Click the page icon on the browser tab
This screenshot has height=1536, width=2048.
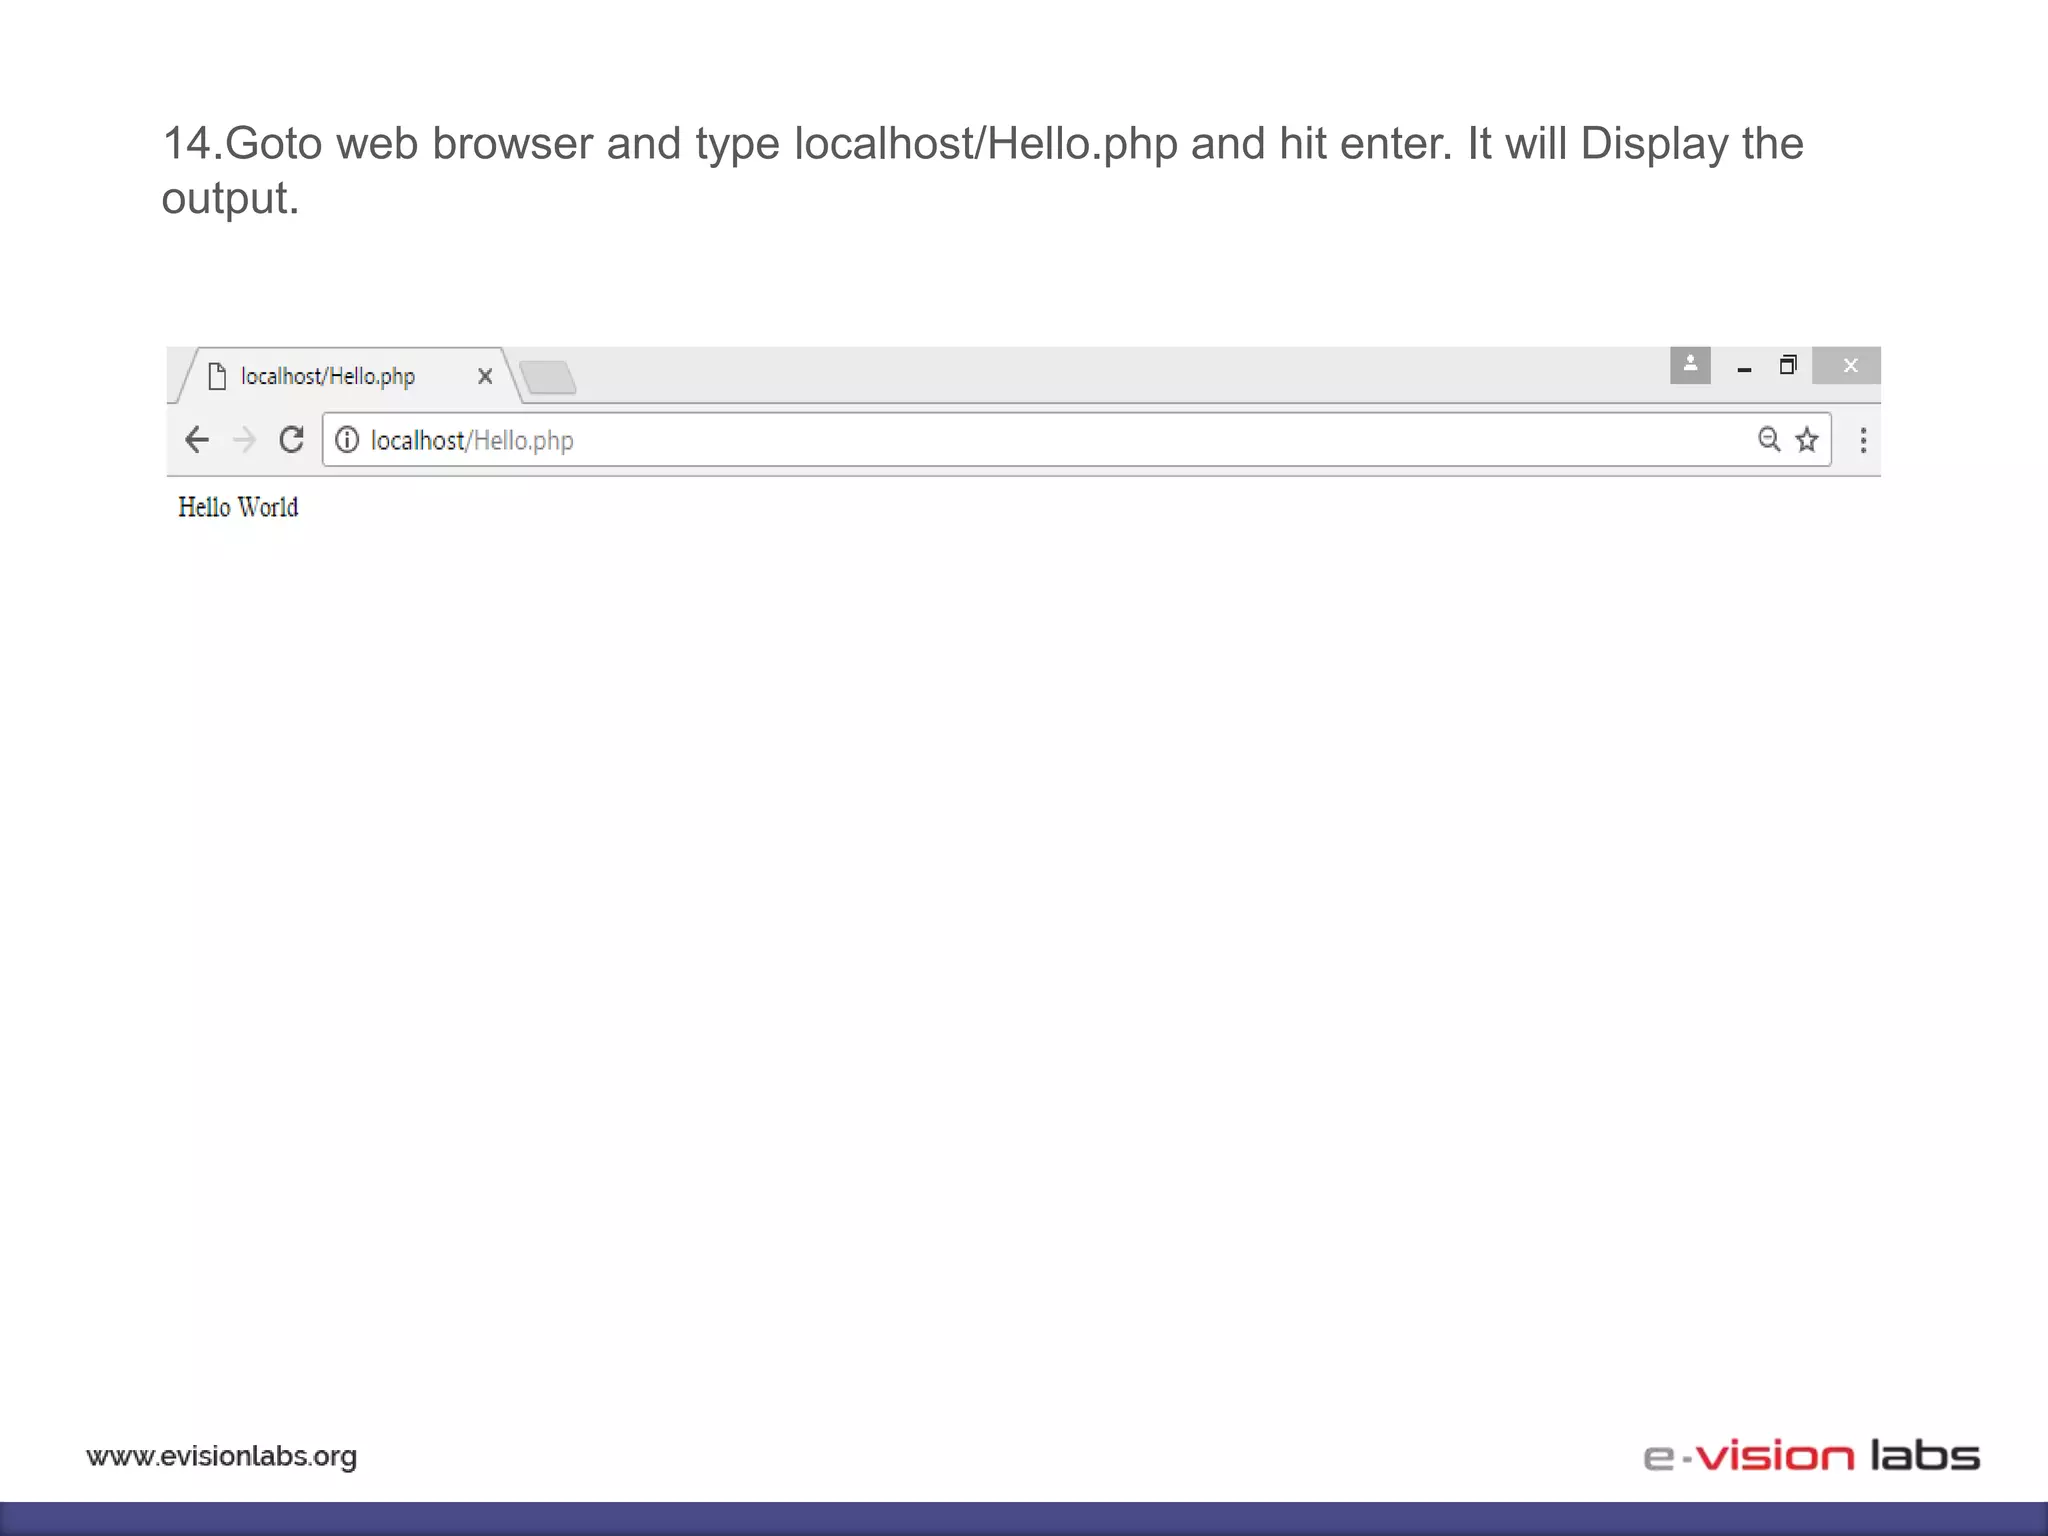tap(217, 376)
